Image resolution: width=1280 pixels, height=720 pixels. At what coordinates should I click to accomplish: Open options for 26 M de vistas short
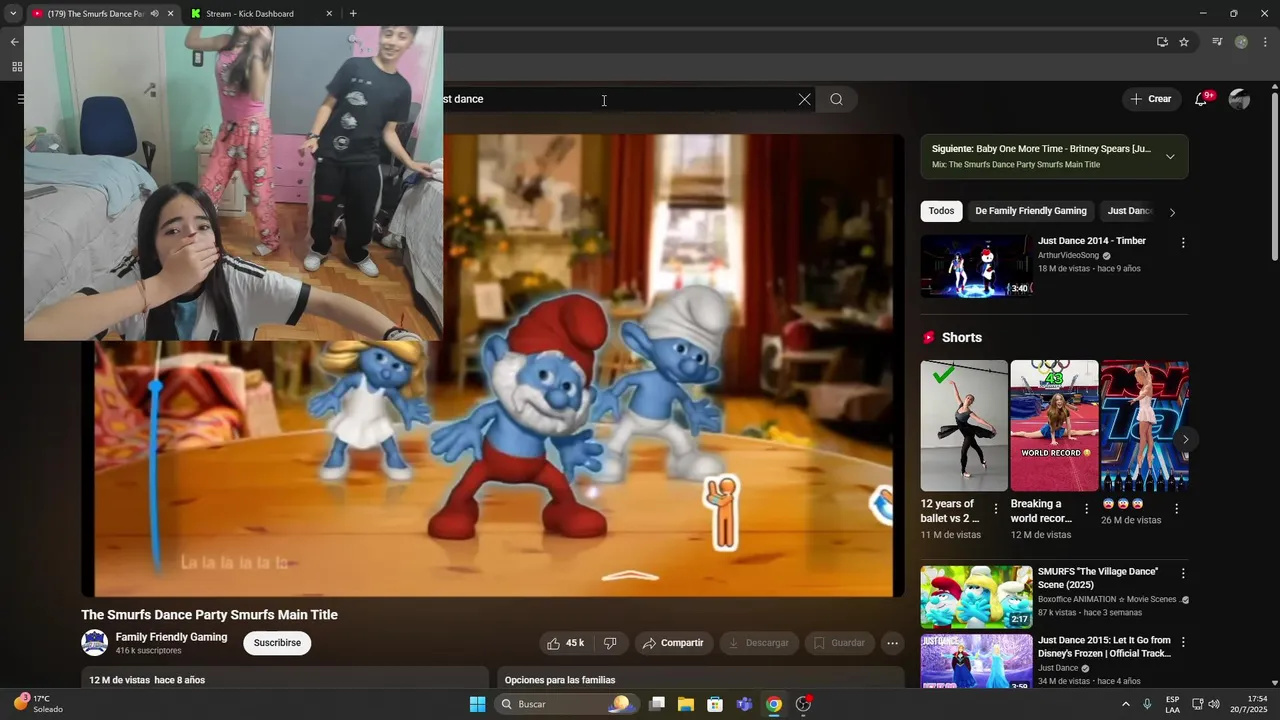pyautogui.click(x=1176, y=509)
